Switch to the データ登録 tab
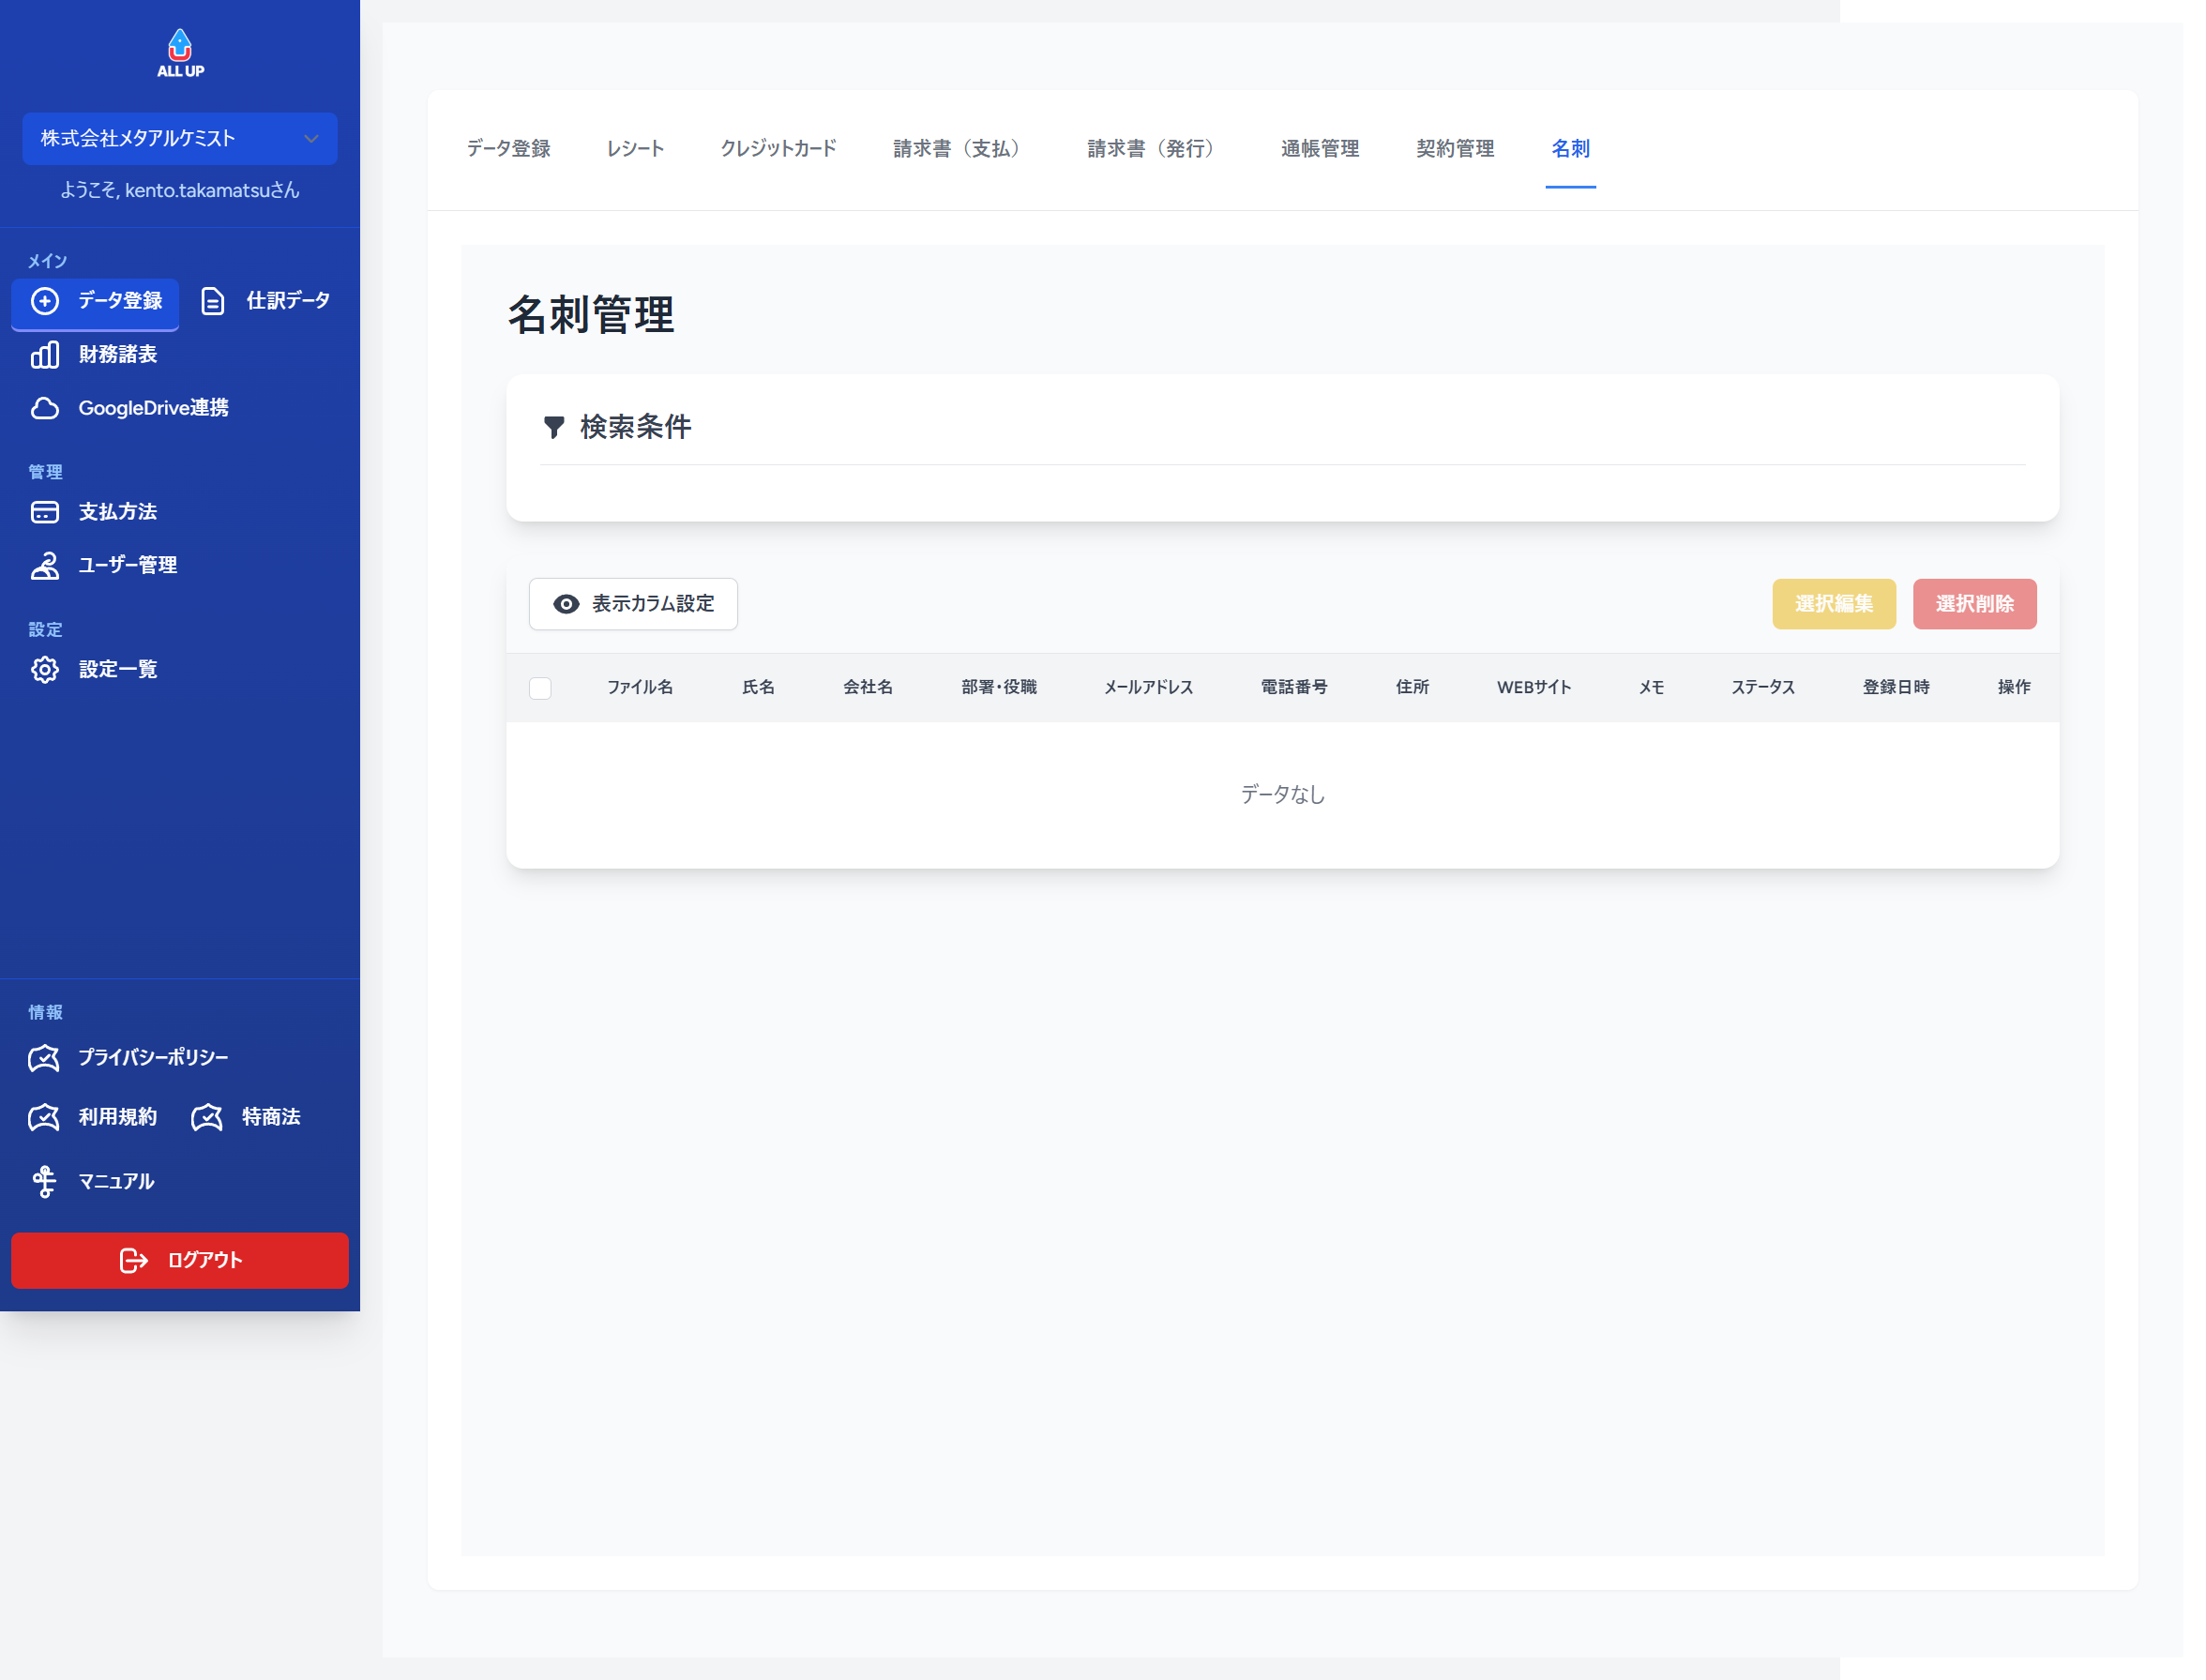The image size is (2206, 1680). pyautogui.click(x=508, y=148)
